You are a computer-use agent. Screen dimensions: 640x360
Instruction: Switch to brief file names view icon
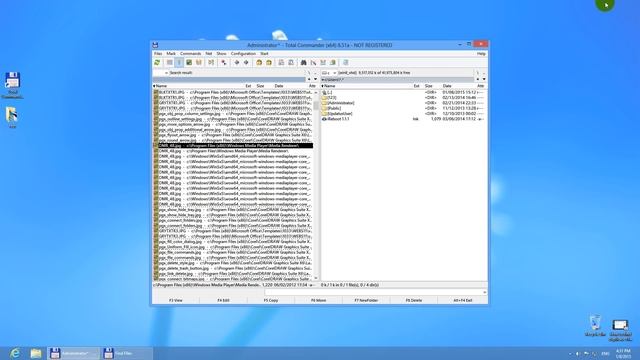(169, 62)
